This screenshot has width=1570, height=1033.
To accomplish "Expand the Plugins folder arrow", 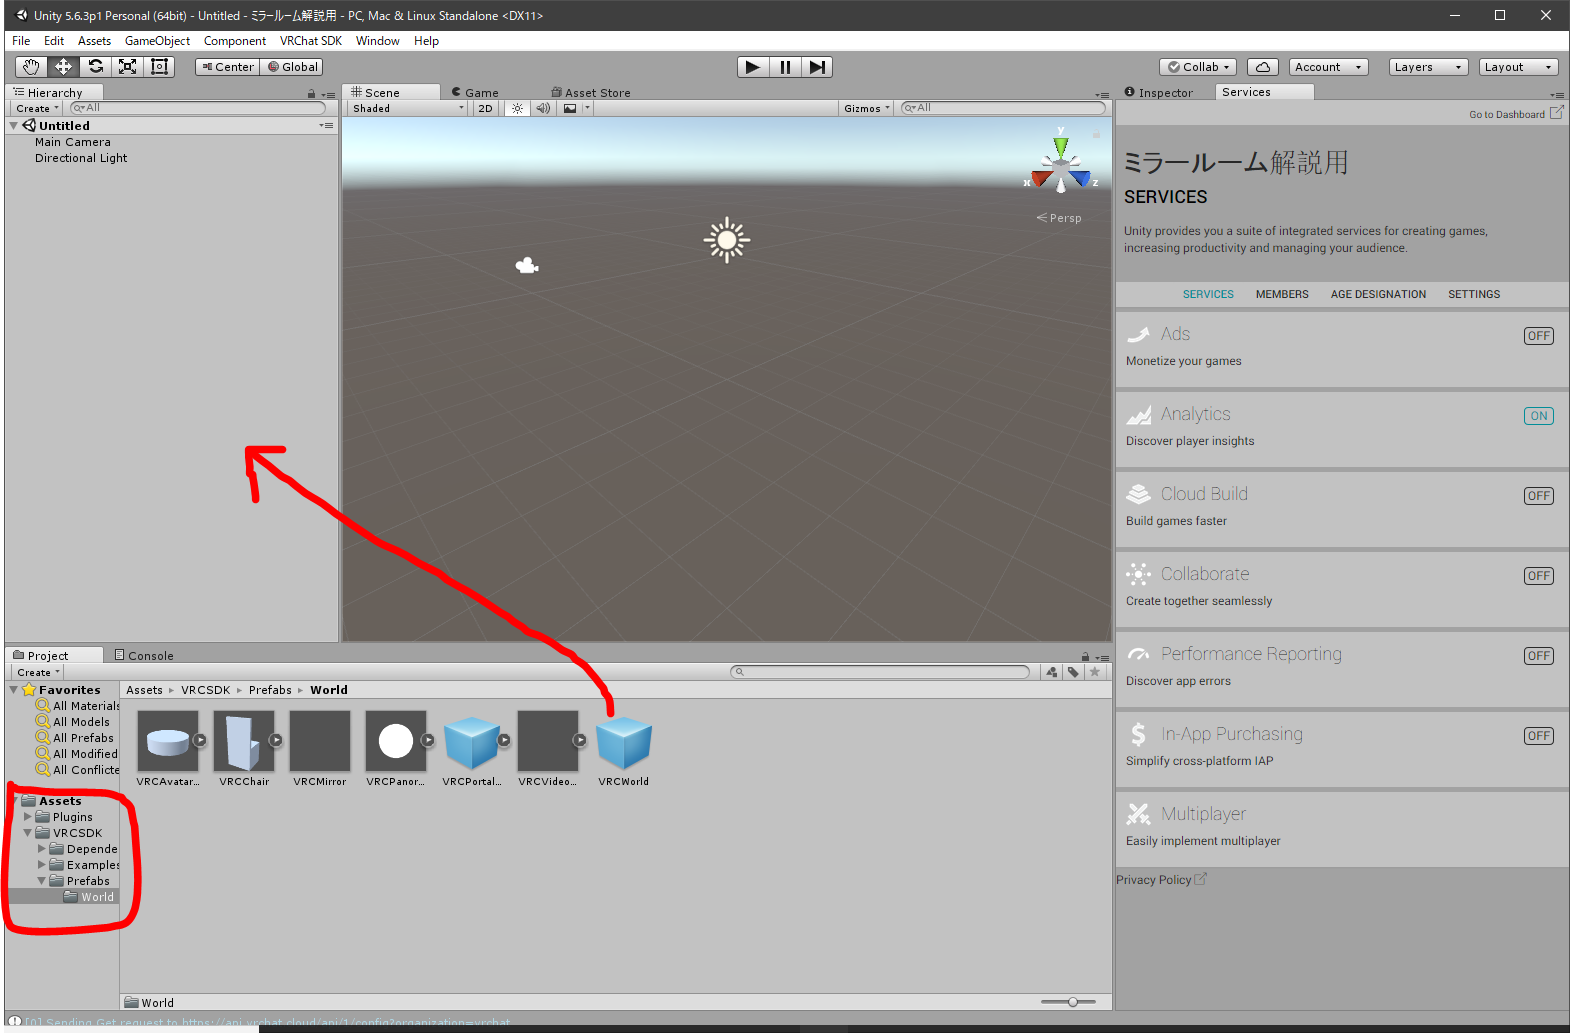I will [x=28, y=817].
